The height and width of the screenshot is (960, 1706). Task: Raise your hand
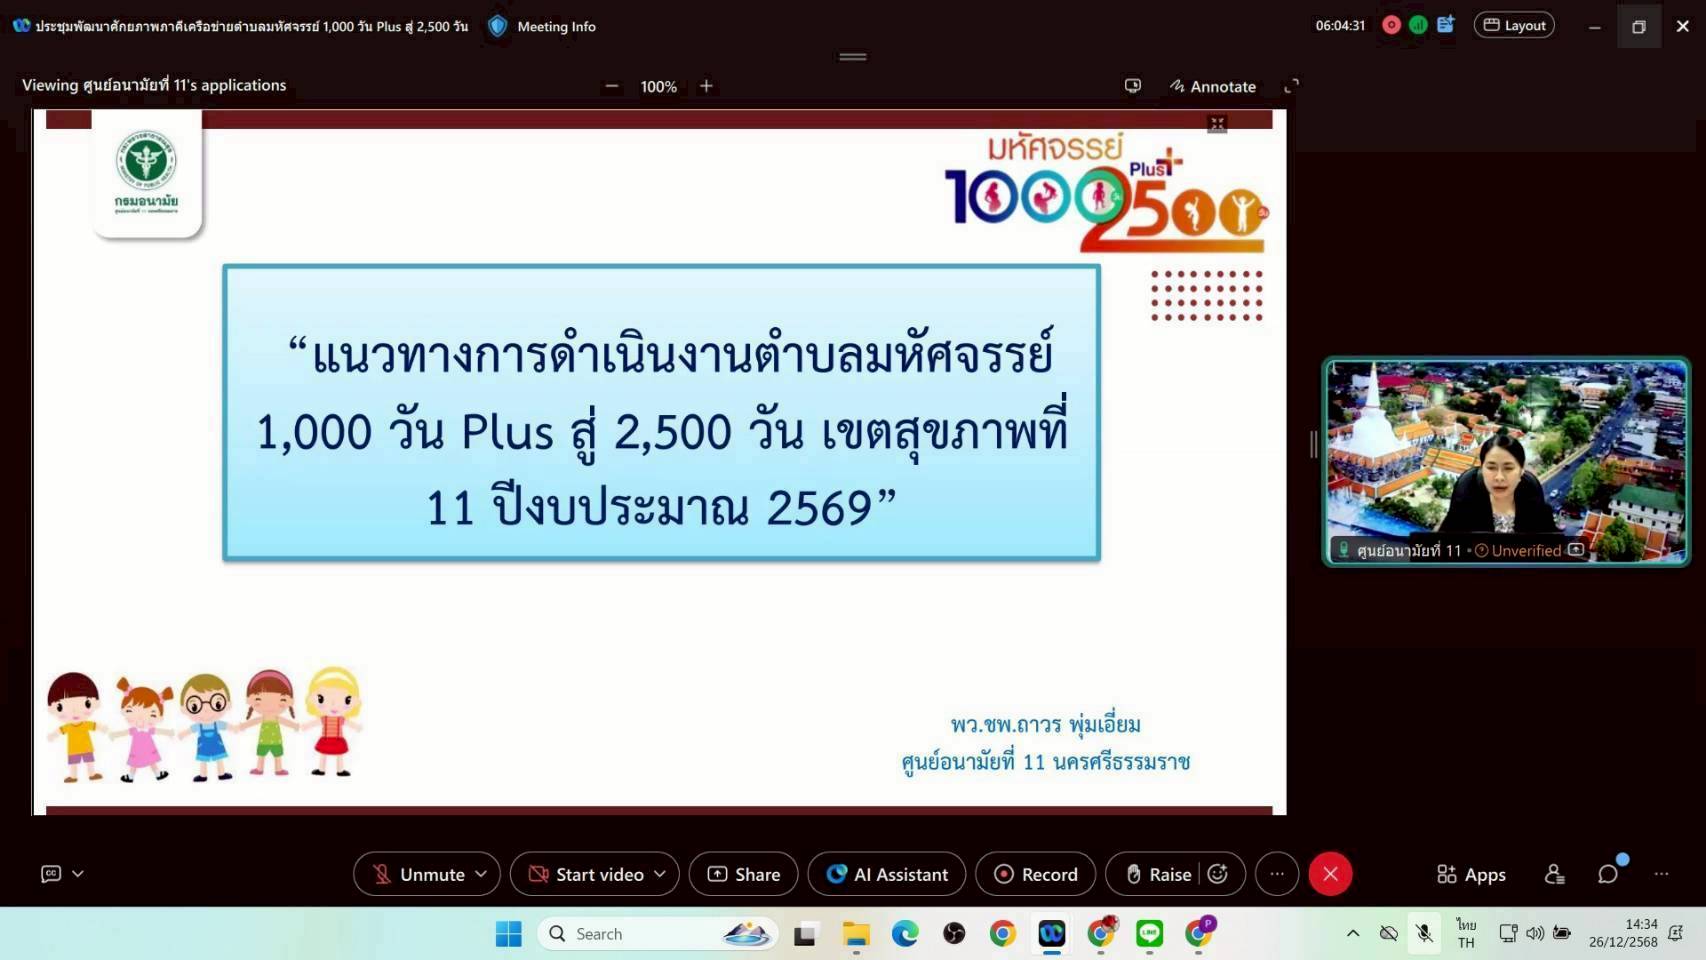[1158, 874]
